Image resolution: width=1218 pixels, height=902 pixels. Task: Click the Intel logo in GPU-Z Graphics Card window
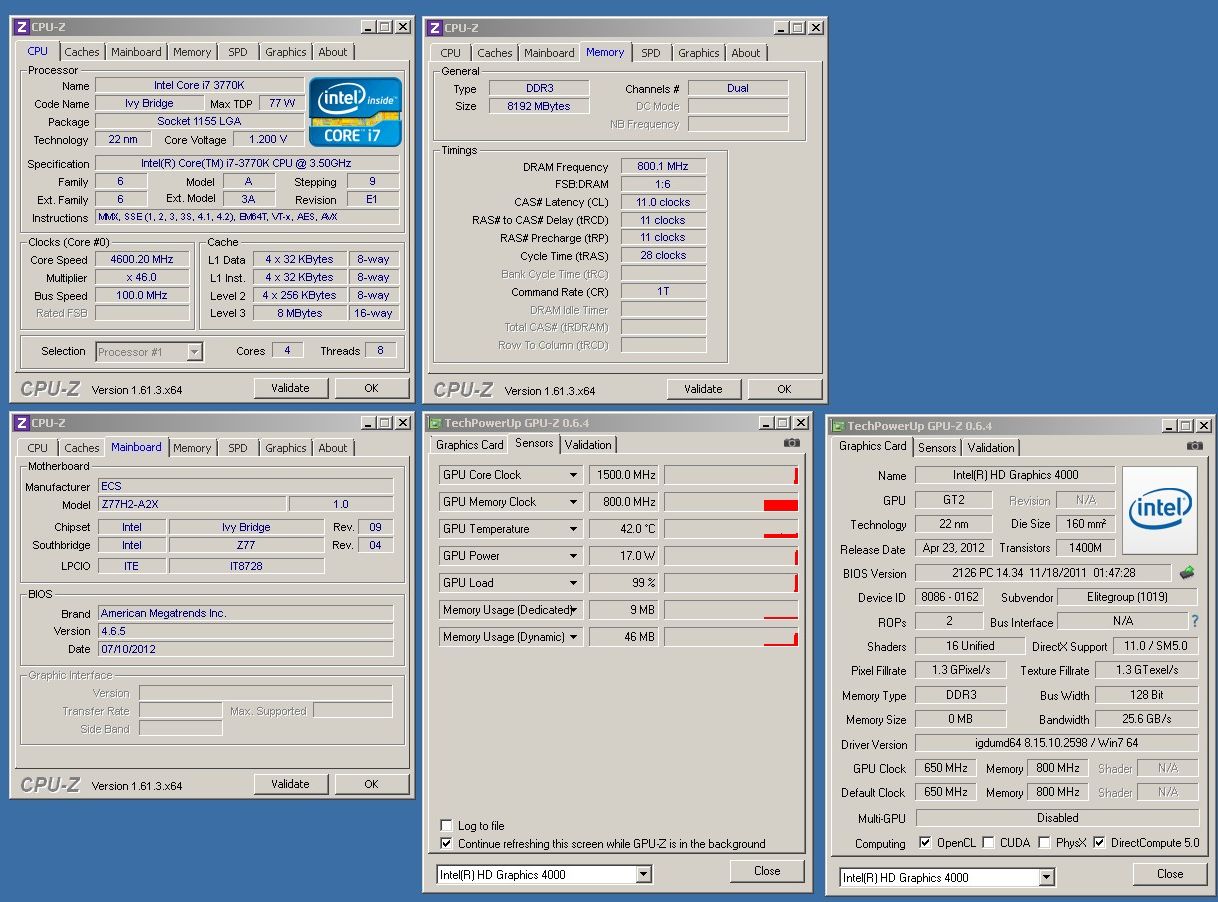click(x=1159, y=510)
